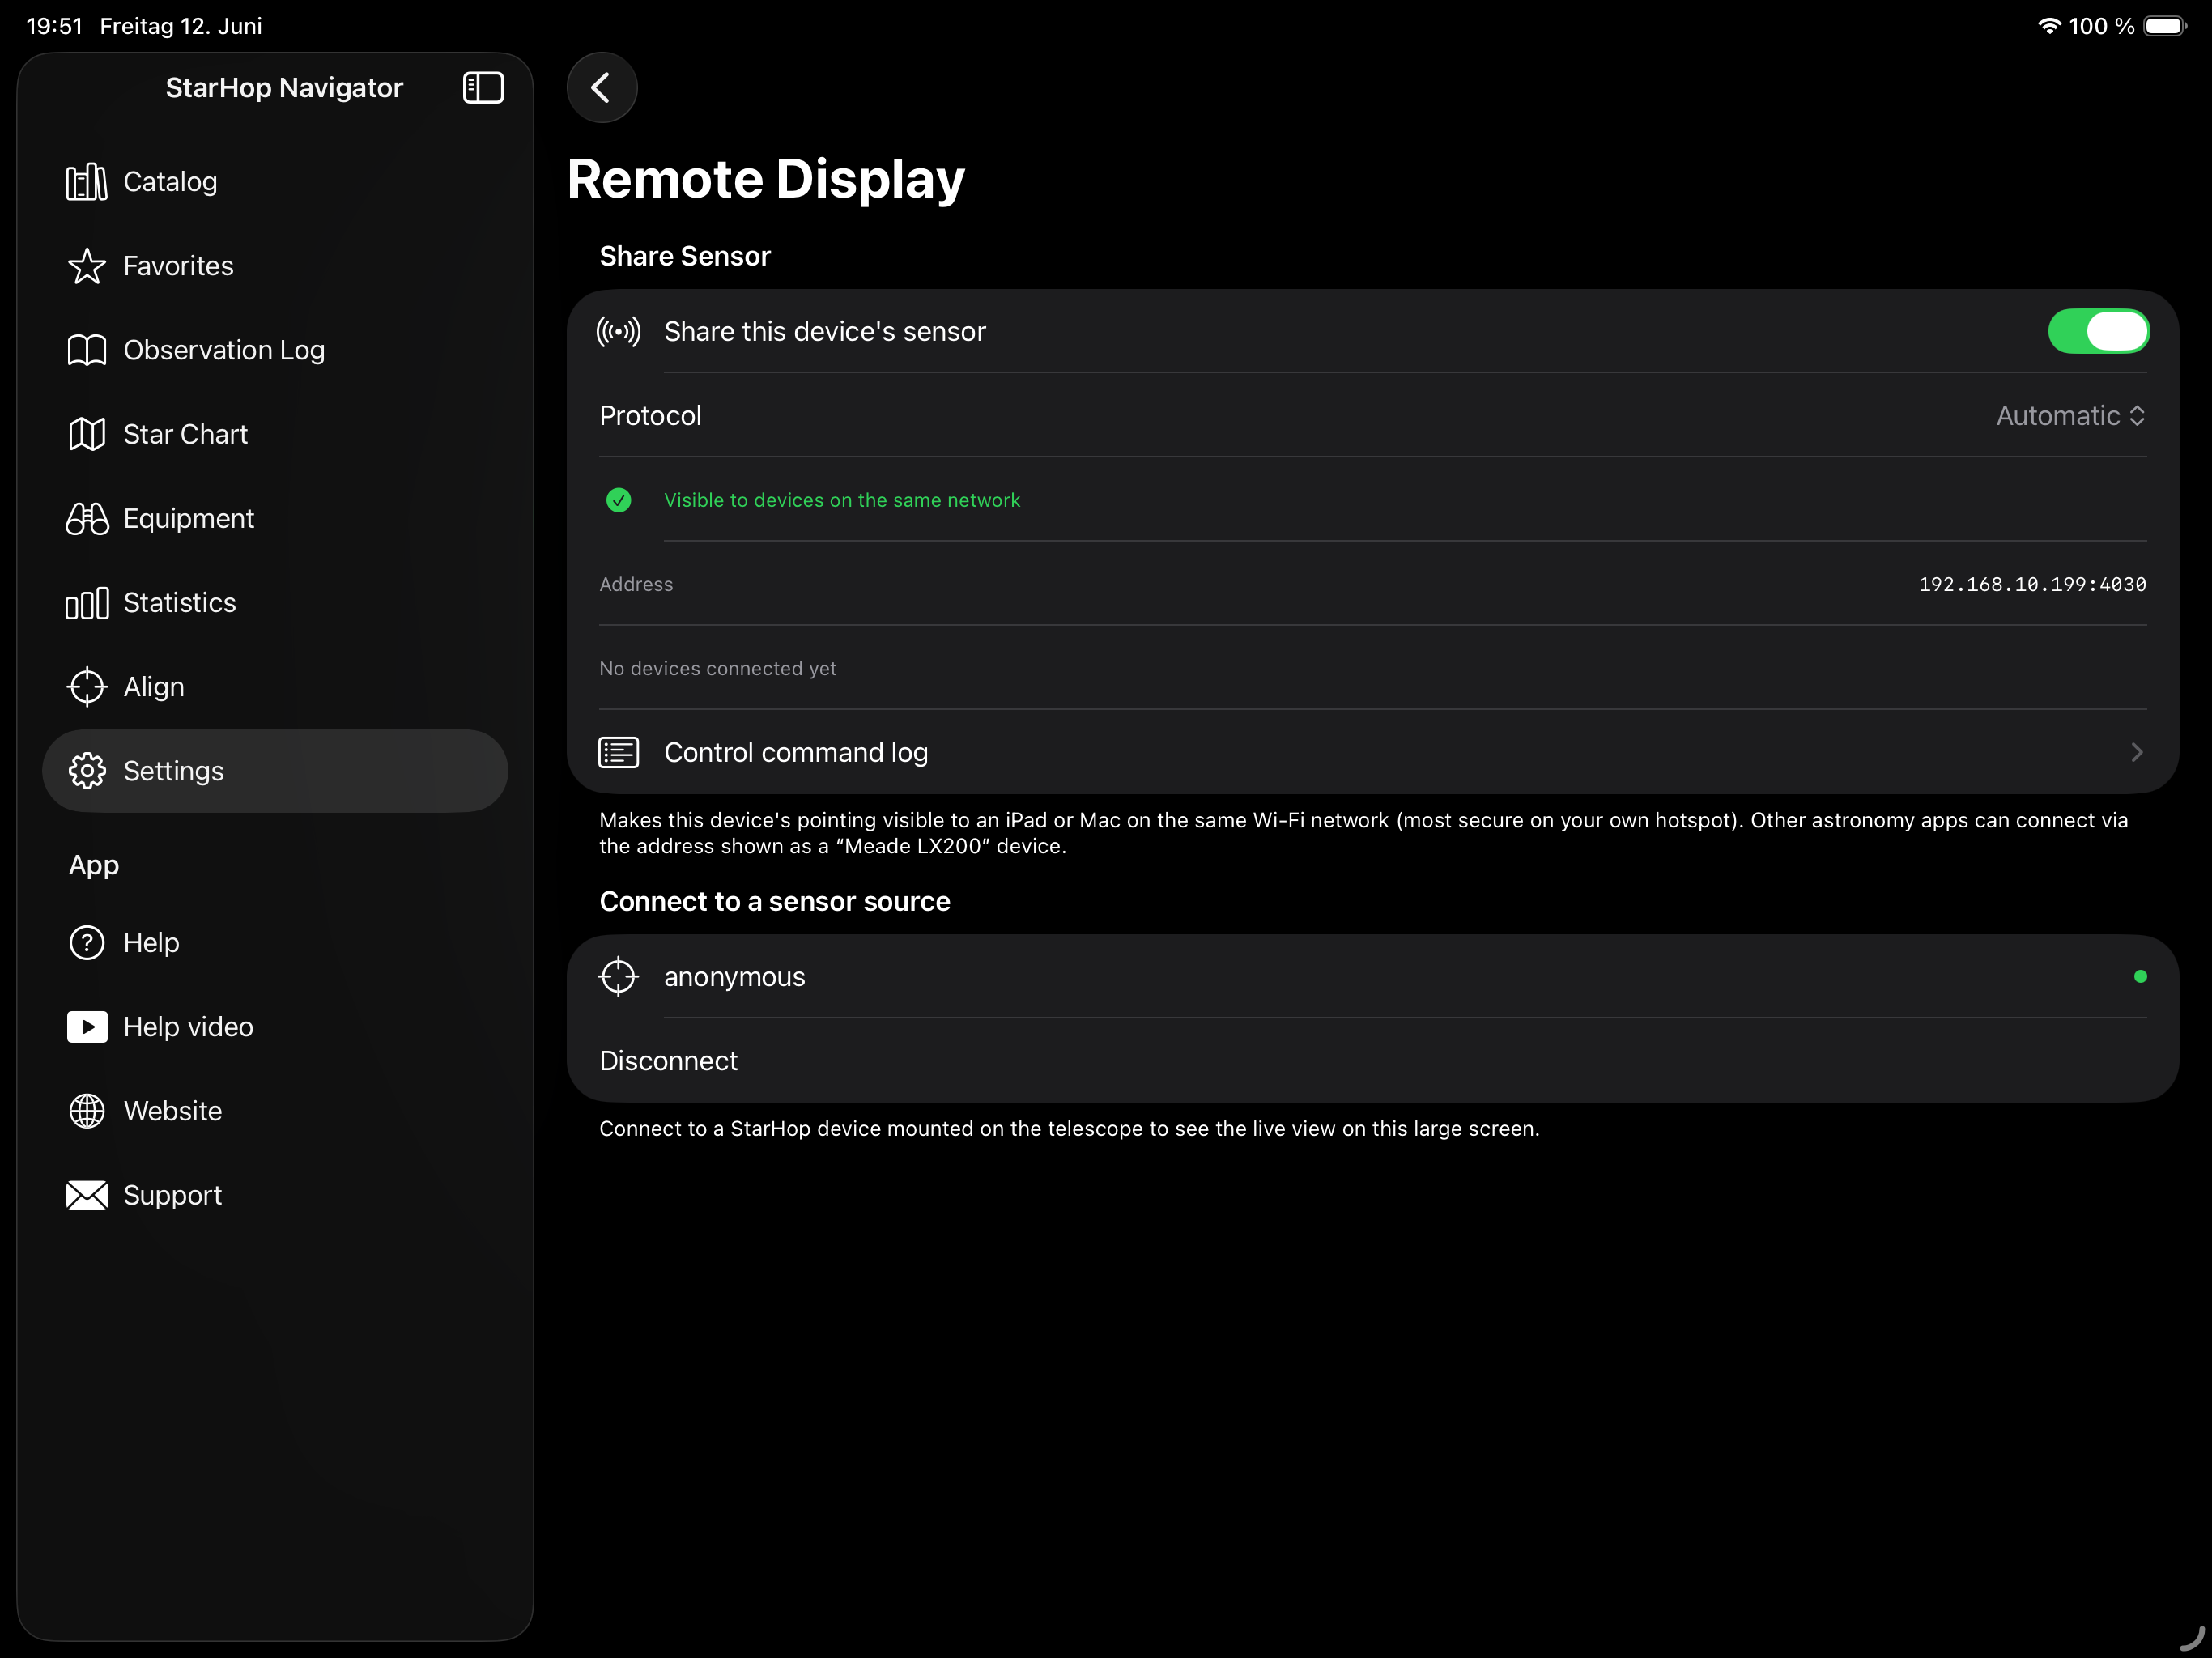2212x1658 pixels.
Task: Click 'No devices connected yet' text
Action: coord(717,668)
